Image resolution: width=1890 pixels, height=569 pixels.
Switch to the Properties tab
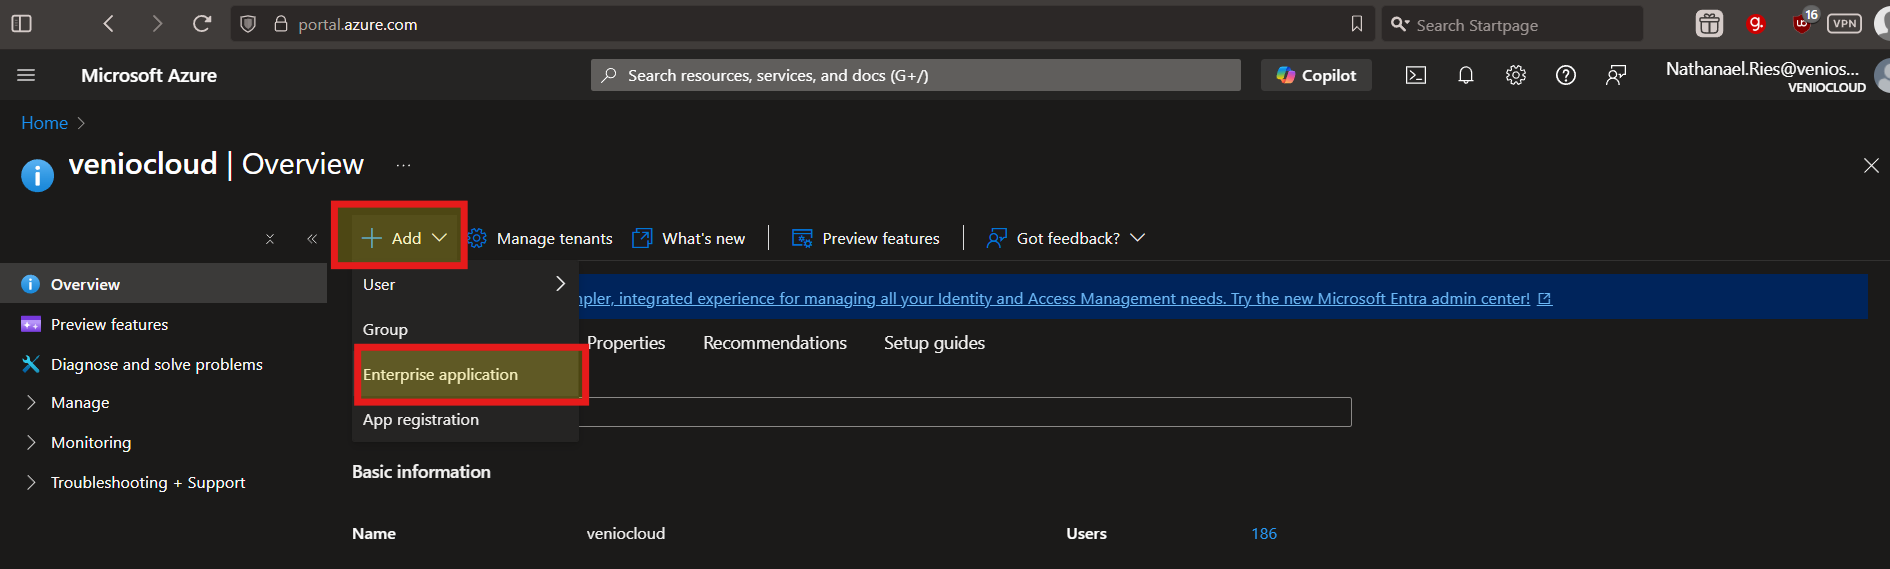coord(626,343)
